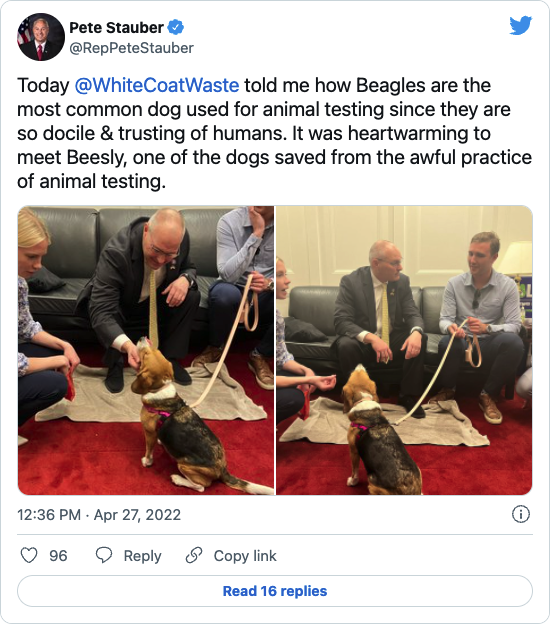
Task: Open Pete Stauber's profile avatar
Action: pyautogui.click(x=41, y=37)
